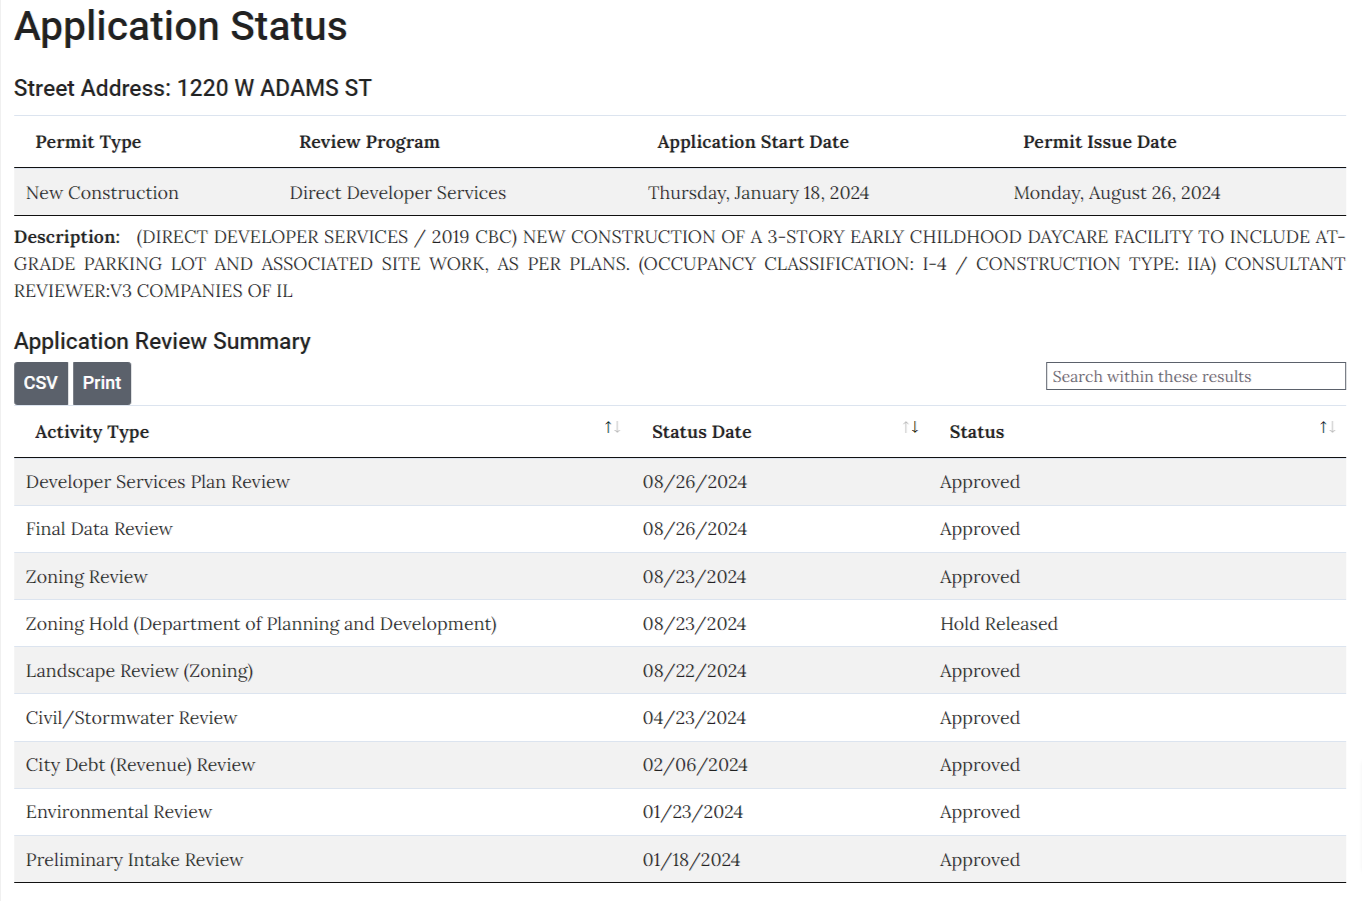Image resolution: width=1362 pixels, height=901 pixels.
Task: Select the Status column header text
Action: pyautogui.click(x=976, y=432)
